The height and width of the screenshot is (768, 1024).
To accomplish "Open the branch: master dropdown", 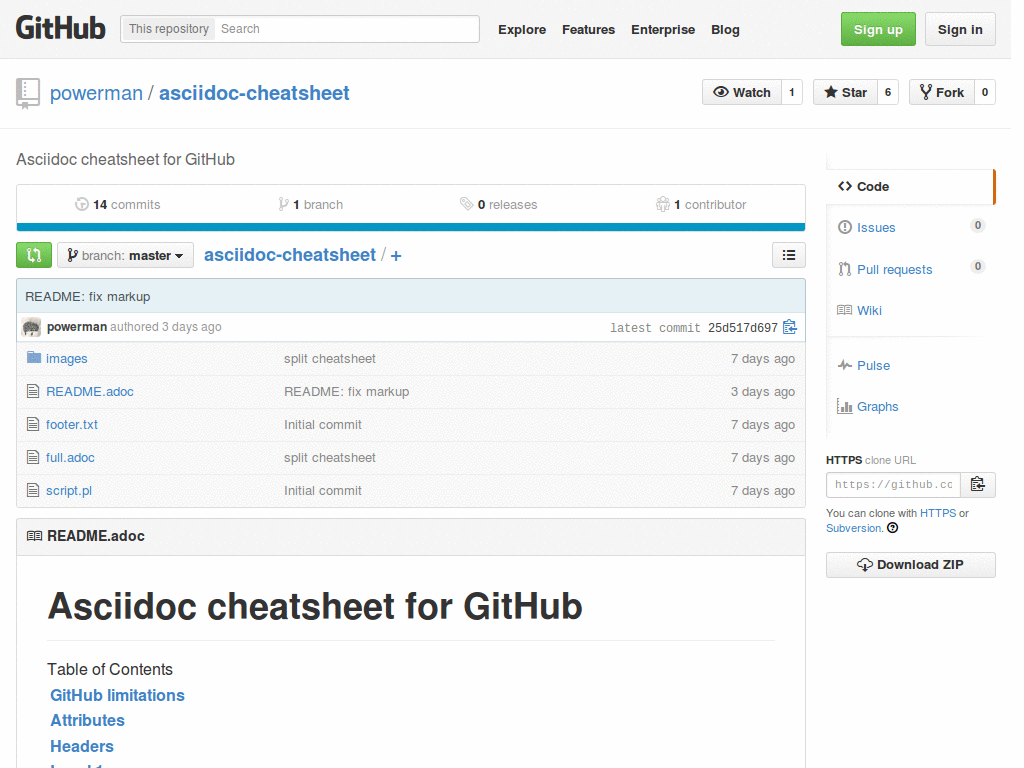I will coord(124,255).
